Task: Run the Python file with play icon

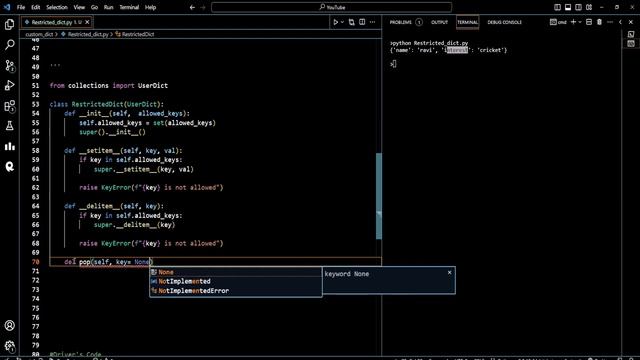Action: tap(336, 22)
